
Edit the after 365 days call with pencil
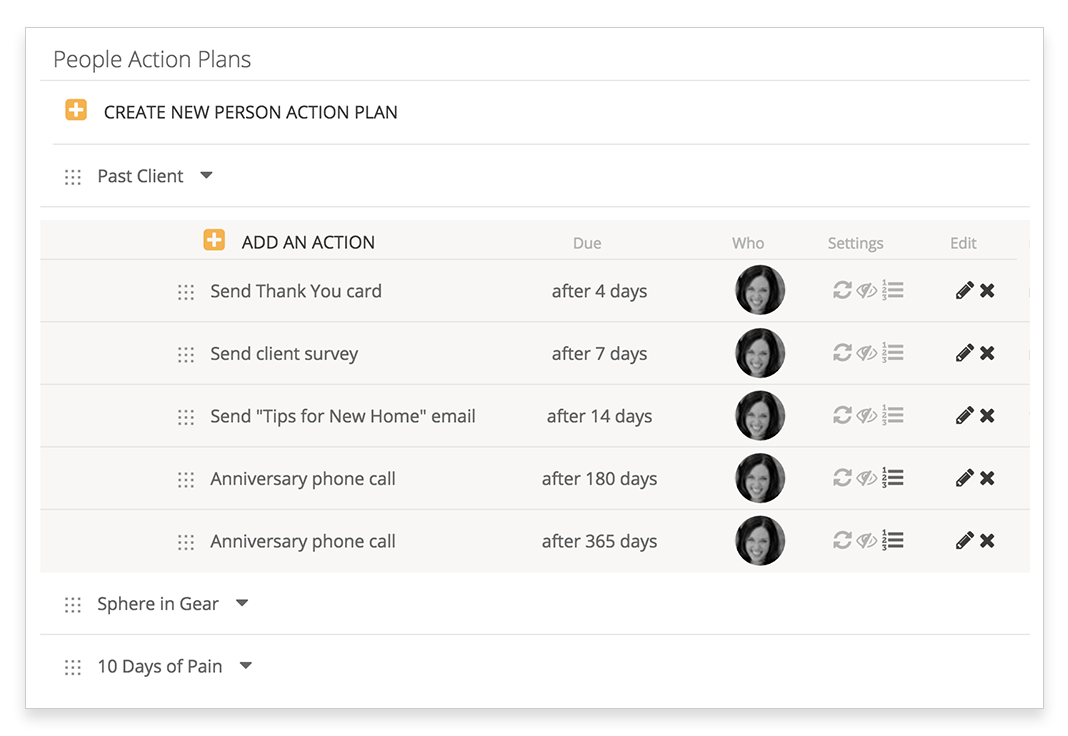click(x=964, y=541)
